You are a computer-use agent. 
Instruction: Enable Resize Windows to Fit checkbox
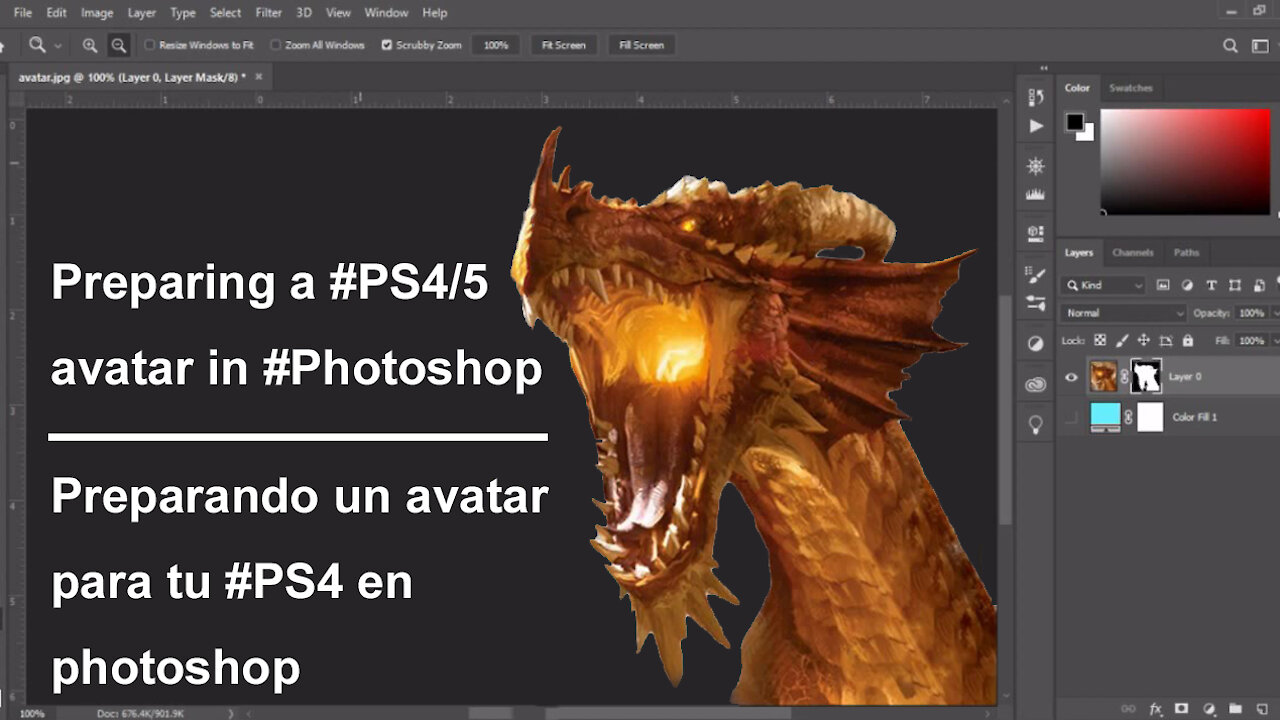pos(150,45)
